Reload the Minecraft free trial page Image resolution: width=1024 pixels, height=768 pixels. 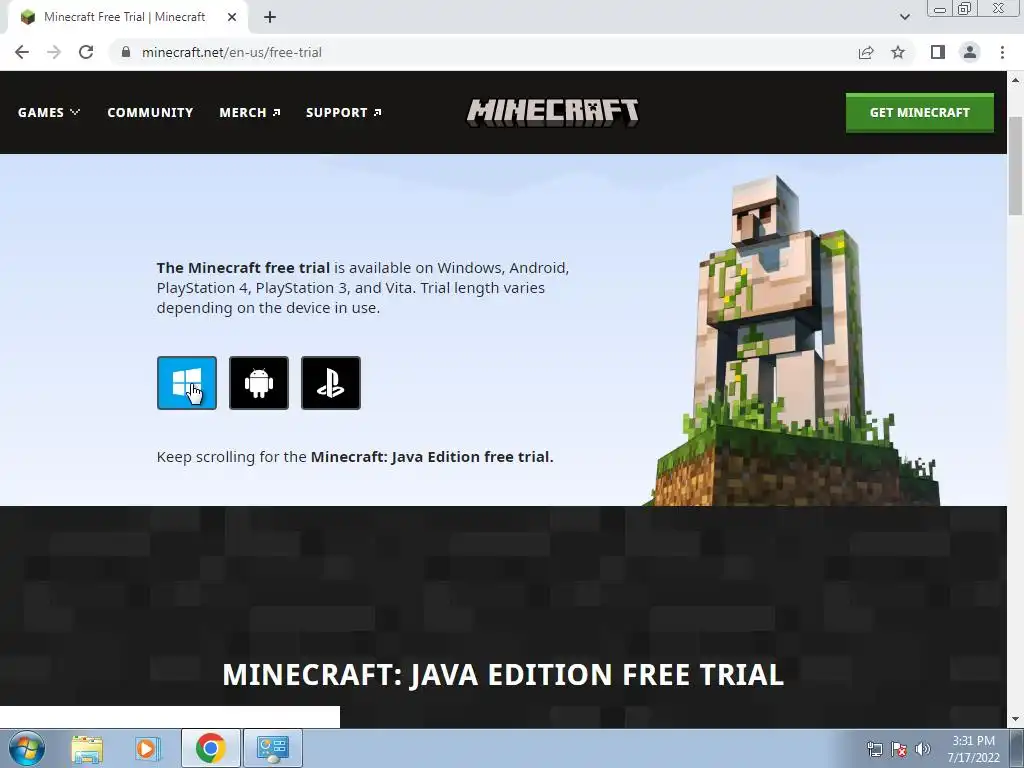[x=86, y=52]
